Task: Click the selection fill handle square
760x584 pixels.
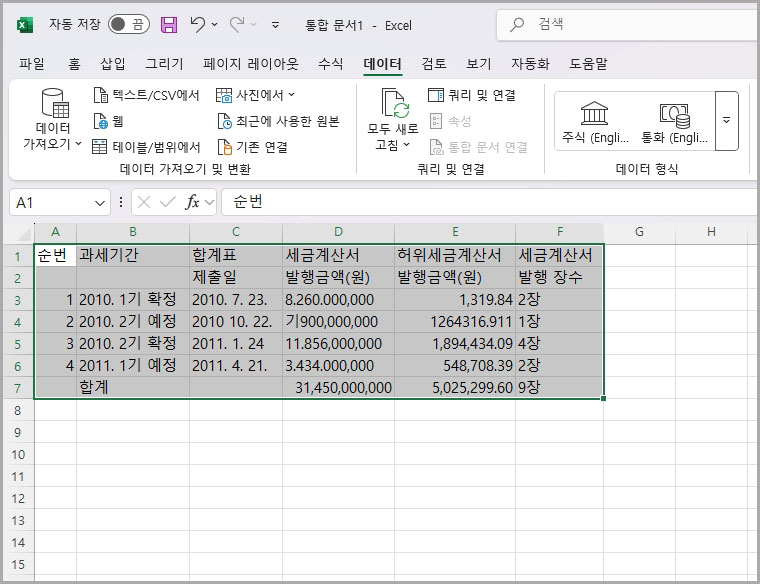Action: (x=603, y=398)
